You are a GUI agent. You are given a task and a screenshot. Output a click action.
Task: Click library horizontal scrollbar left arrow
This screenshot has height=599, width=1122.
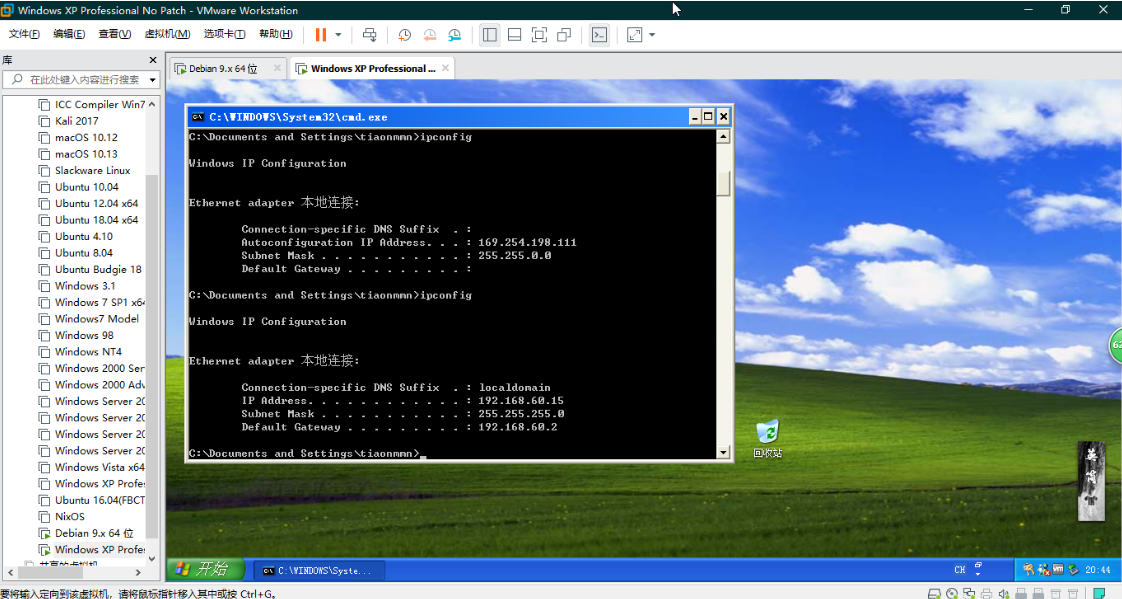(10, 573)
